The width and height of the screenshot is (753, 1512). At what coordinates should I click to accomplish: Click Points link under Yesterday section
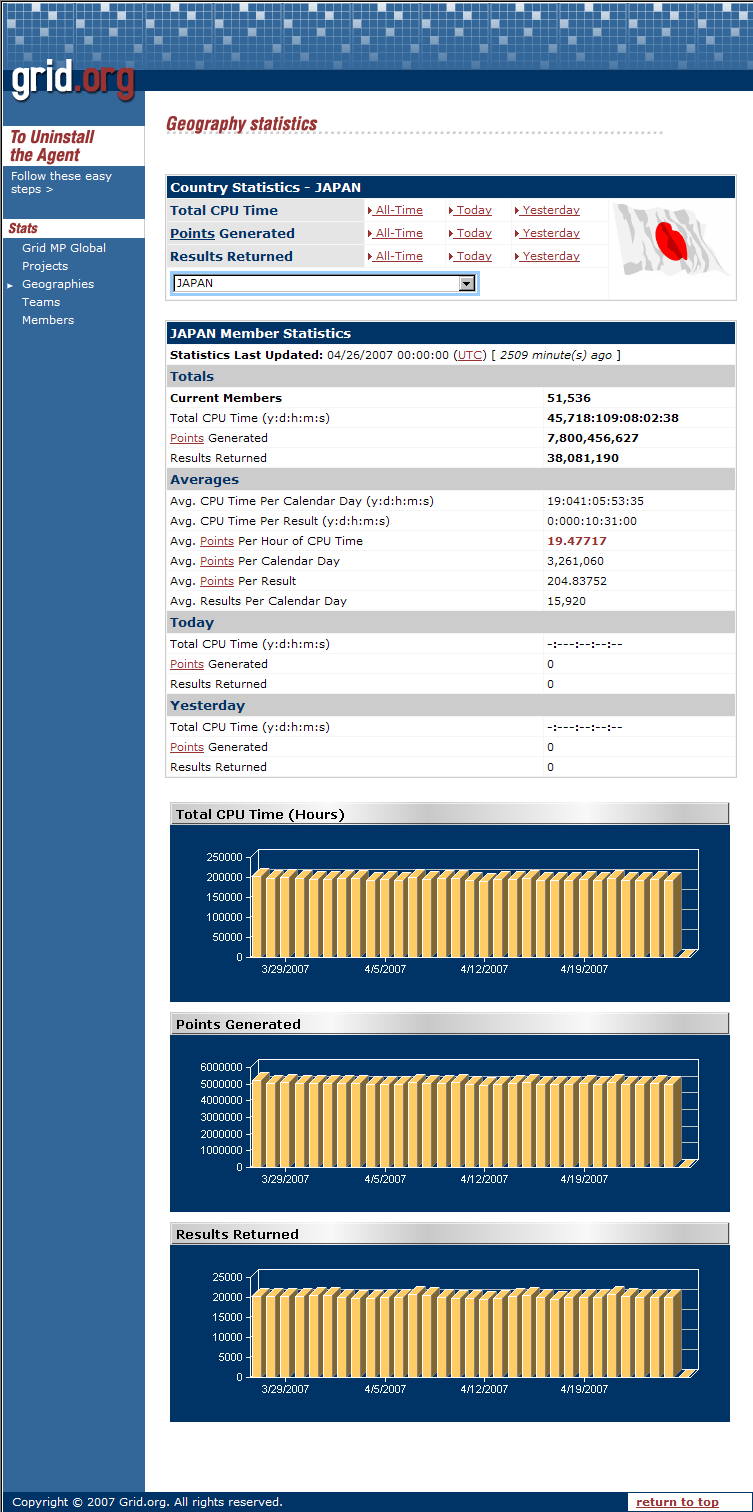tap(187, 747)
